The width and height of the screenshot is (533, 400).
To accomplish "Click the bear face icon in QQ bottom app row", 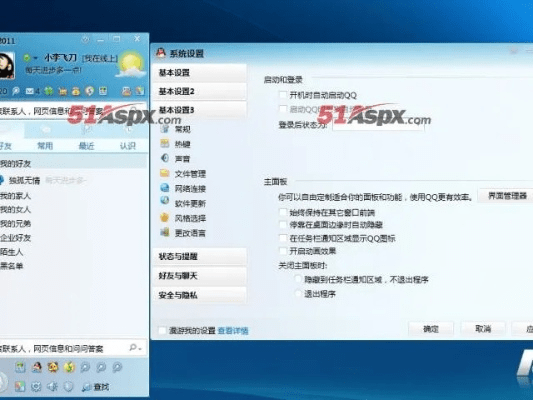I will pyautogui.click(x=53, y=367).
